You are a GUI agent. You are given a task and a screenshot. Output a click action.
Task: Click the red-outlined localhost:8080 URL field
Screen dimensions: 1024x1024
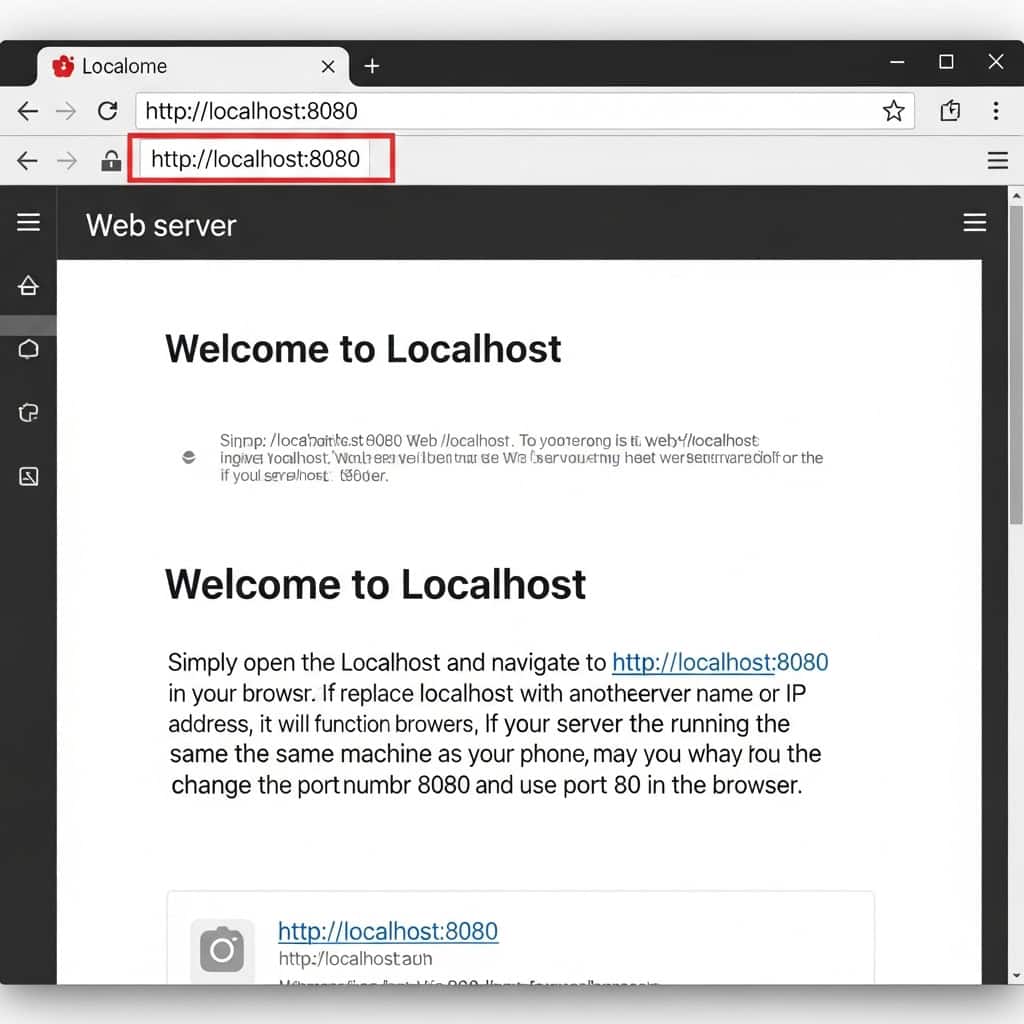(260, 159)
